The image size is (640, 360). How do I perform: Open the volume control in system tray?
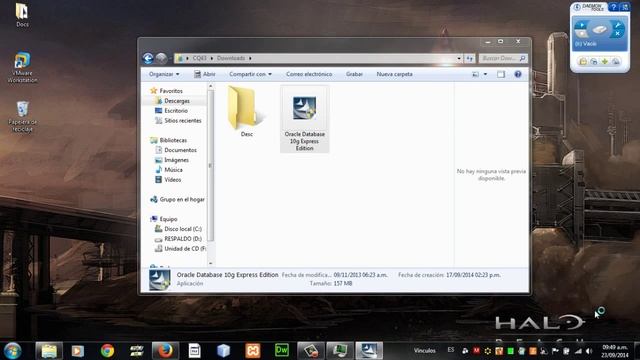(x=588, y=351)
